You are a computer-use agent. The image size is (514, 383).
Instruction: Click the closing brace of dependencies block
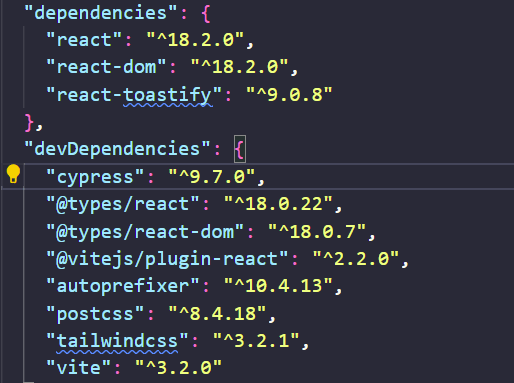tap(29, 123)
